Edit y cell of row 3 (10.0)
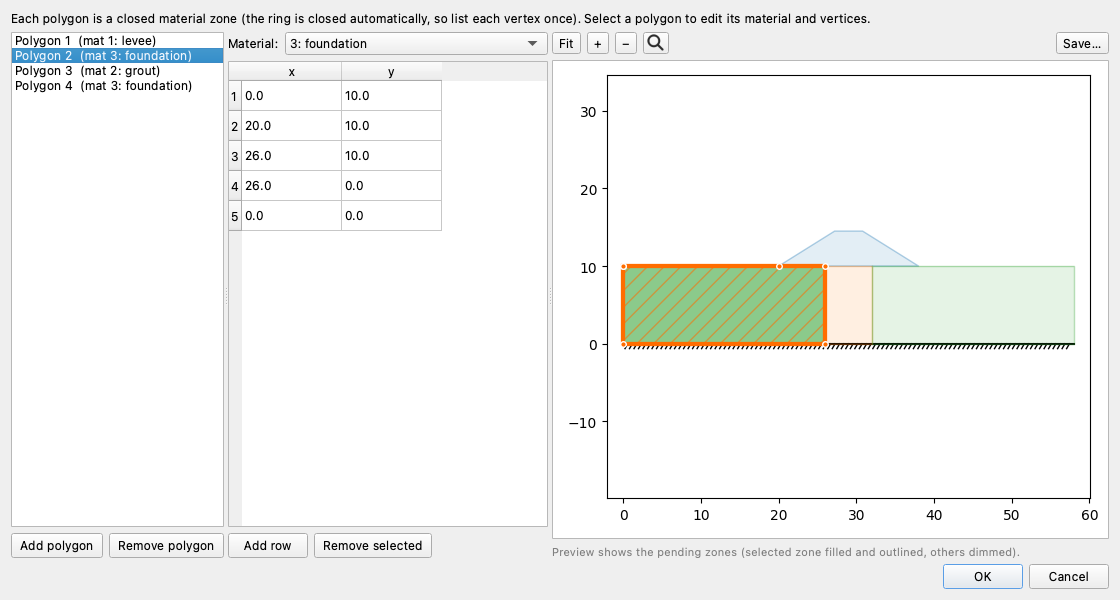The image size is (1120, 600). pyautogui.click(x=391, y=156)
